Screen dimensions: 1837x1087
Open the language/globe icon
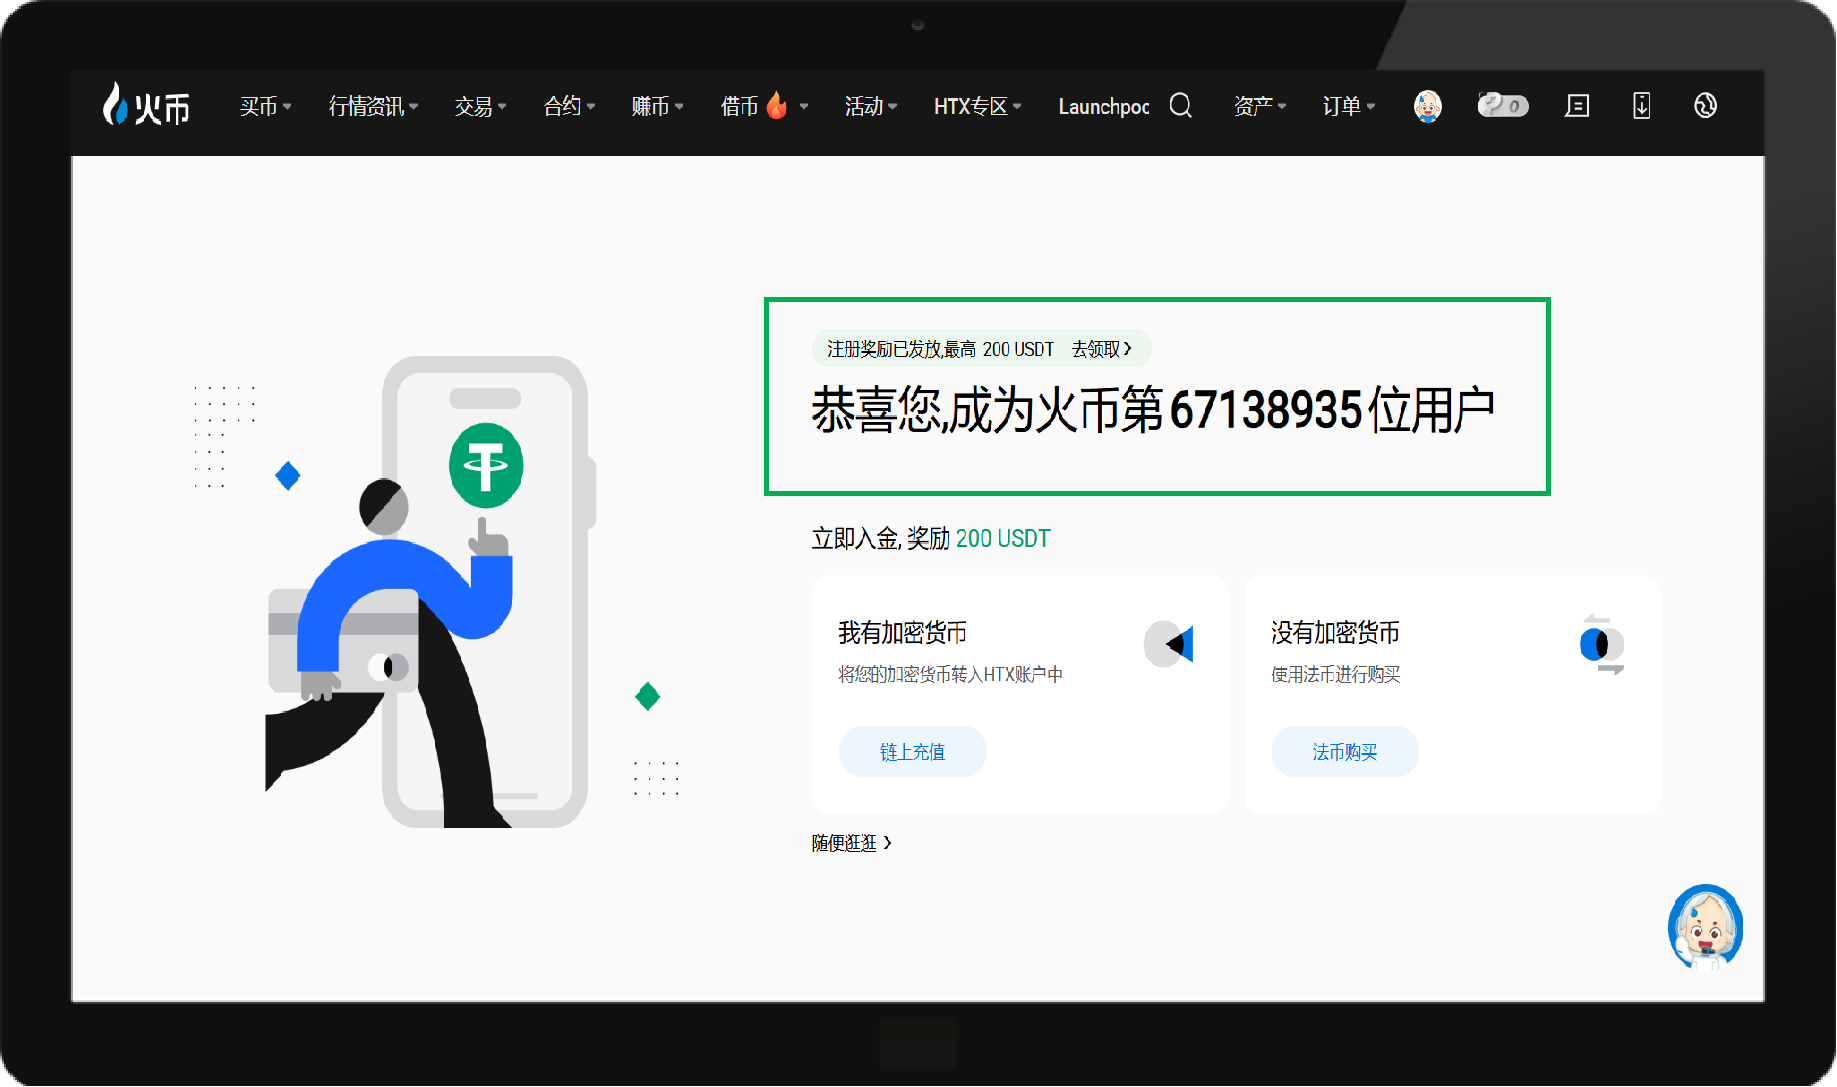[x=1706, y=105]
